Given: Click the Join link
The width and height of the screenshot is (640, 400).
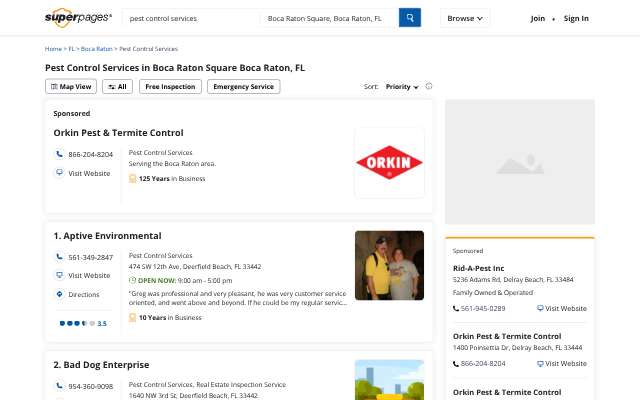Looking at the screenshot, I should click(x=538, y=18).
